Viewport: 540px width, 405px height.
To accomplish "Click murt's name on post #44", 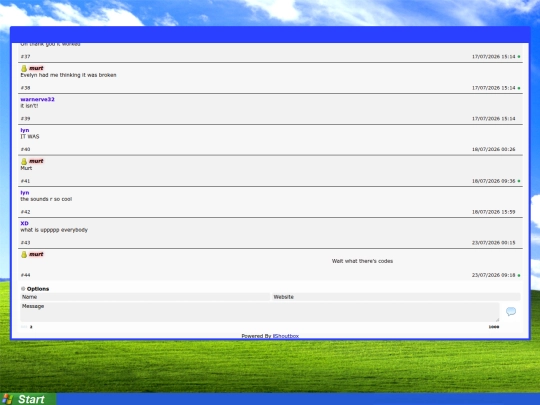I will point(36,254).
